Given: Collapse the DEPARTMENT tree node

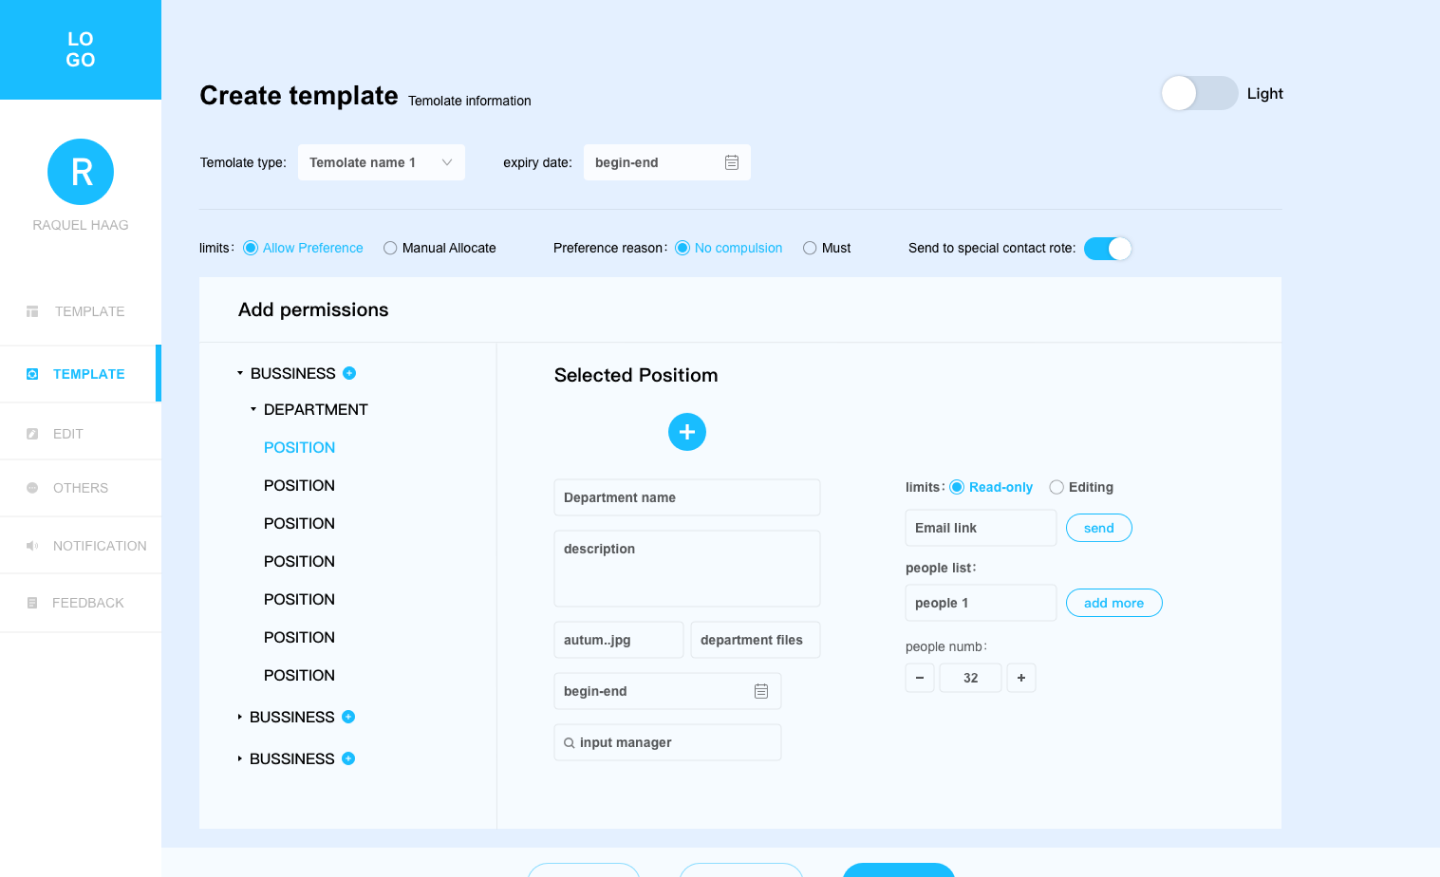Looking at the screenshot, I should 253,409.
